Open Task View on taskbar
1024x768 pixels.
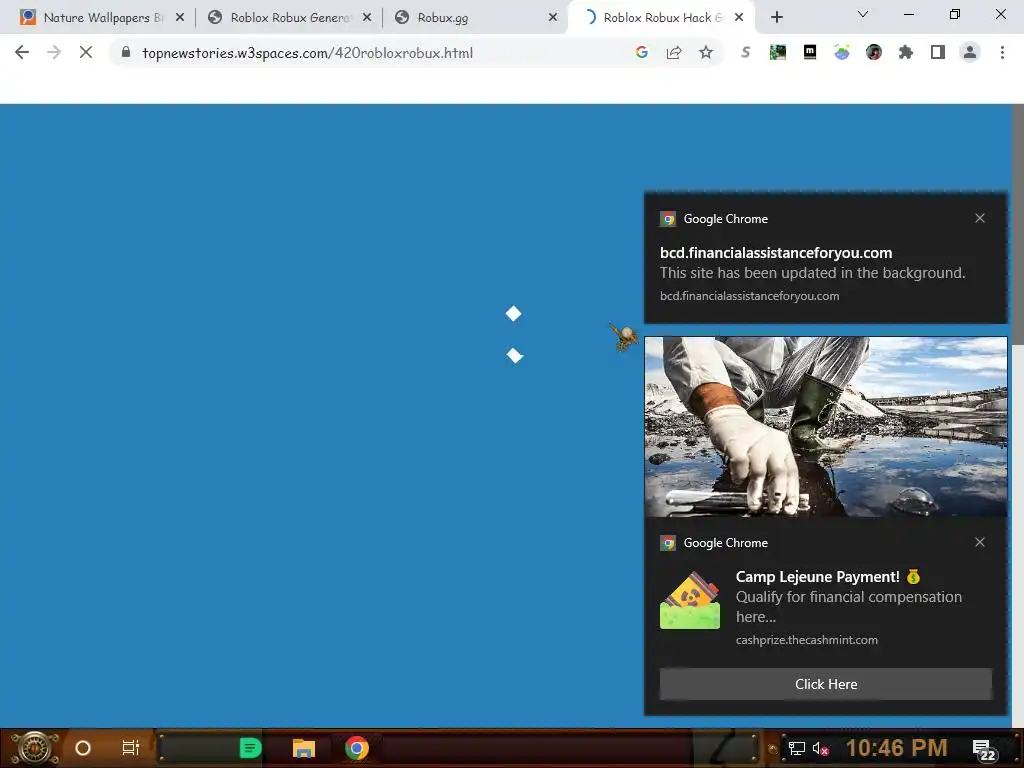coord(131,748)
